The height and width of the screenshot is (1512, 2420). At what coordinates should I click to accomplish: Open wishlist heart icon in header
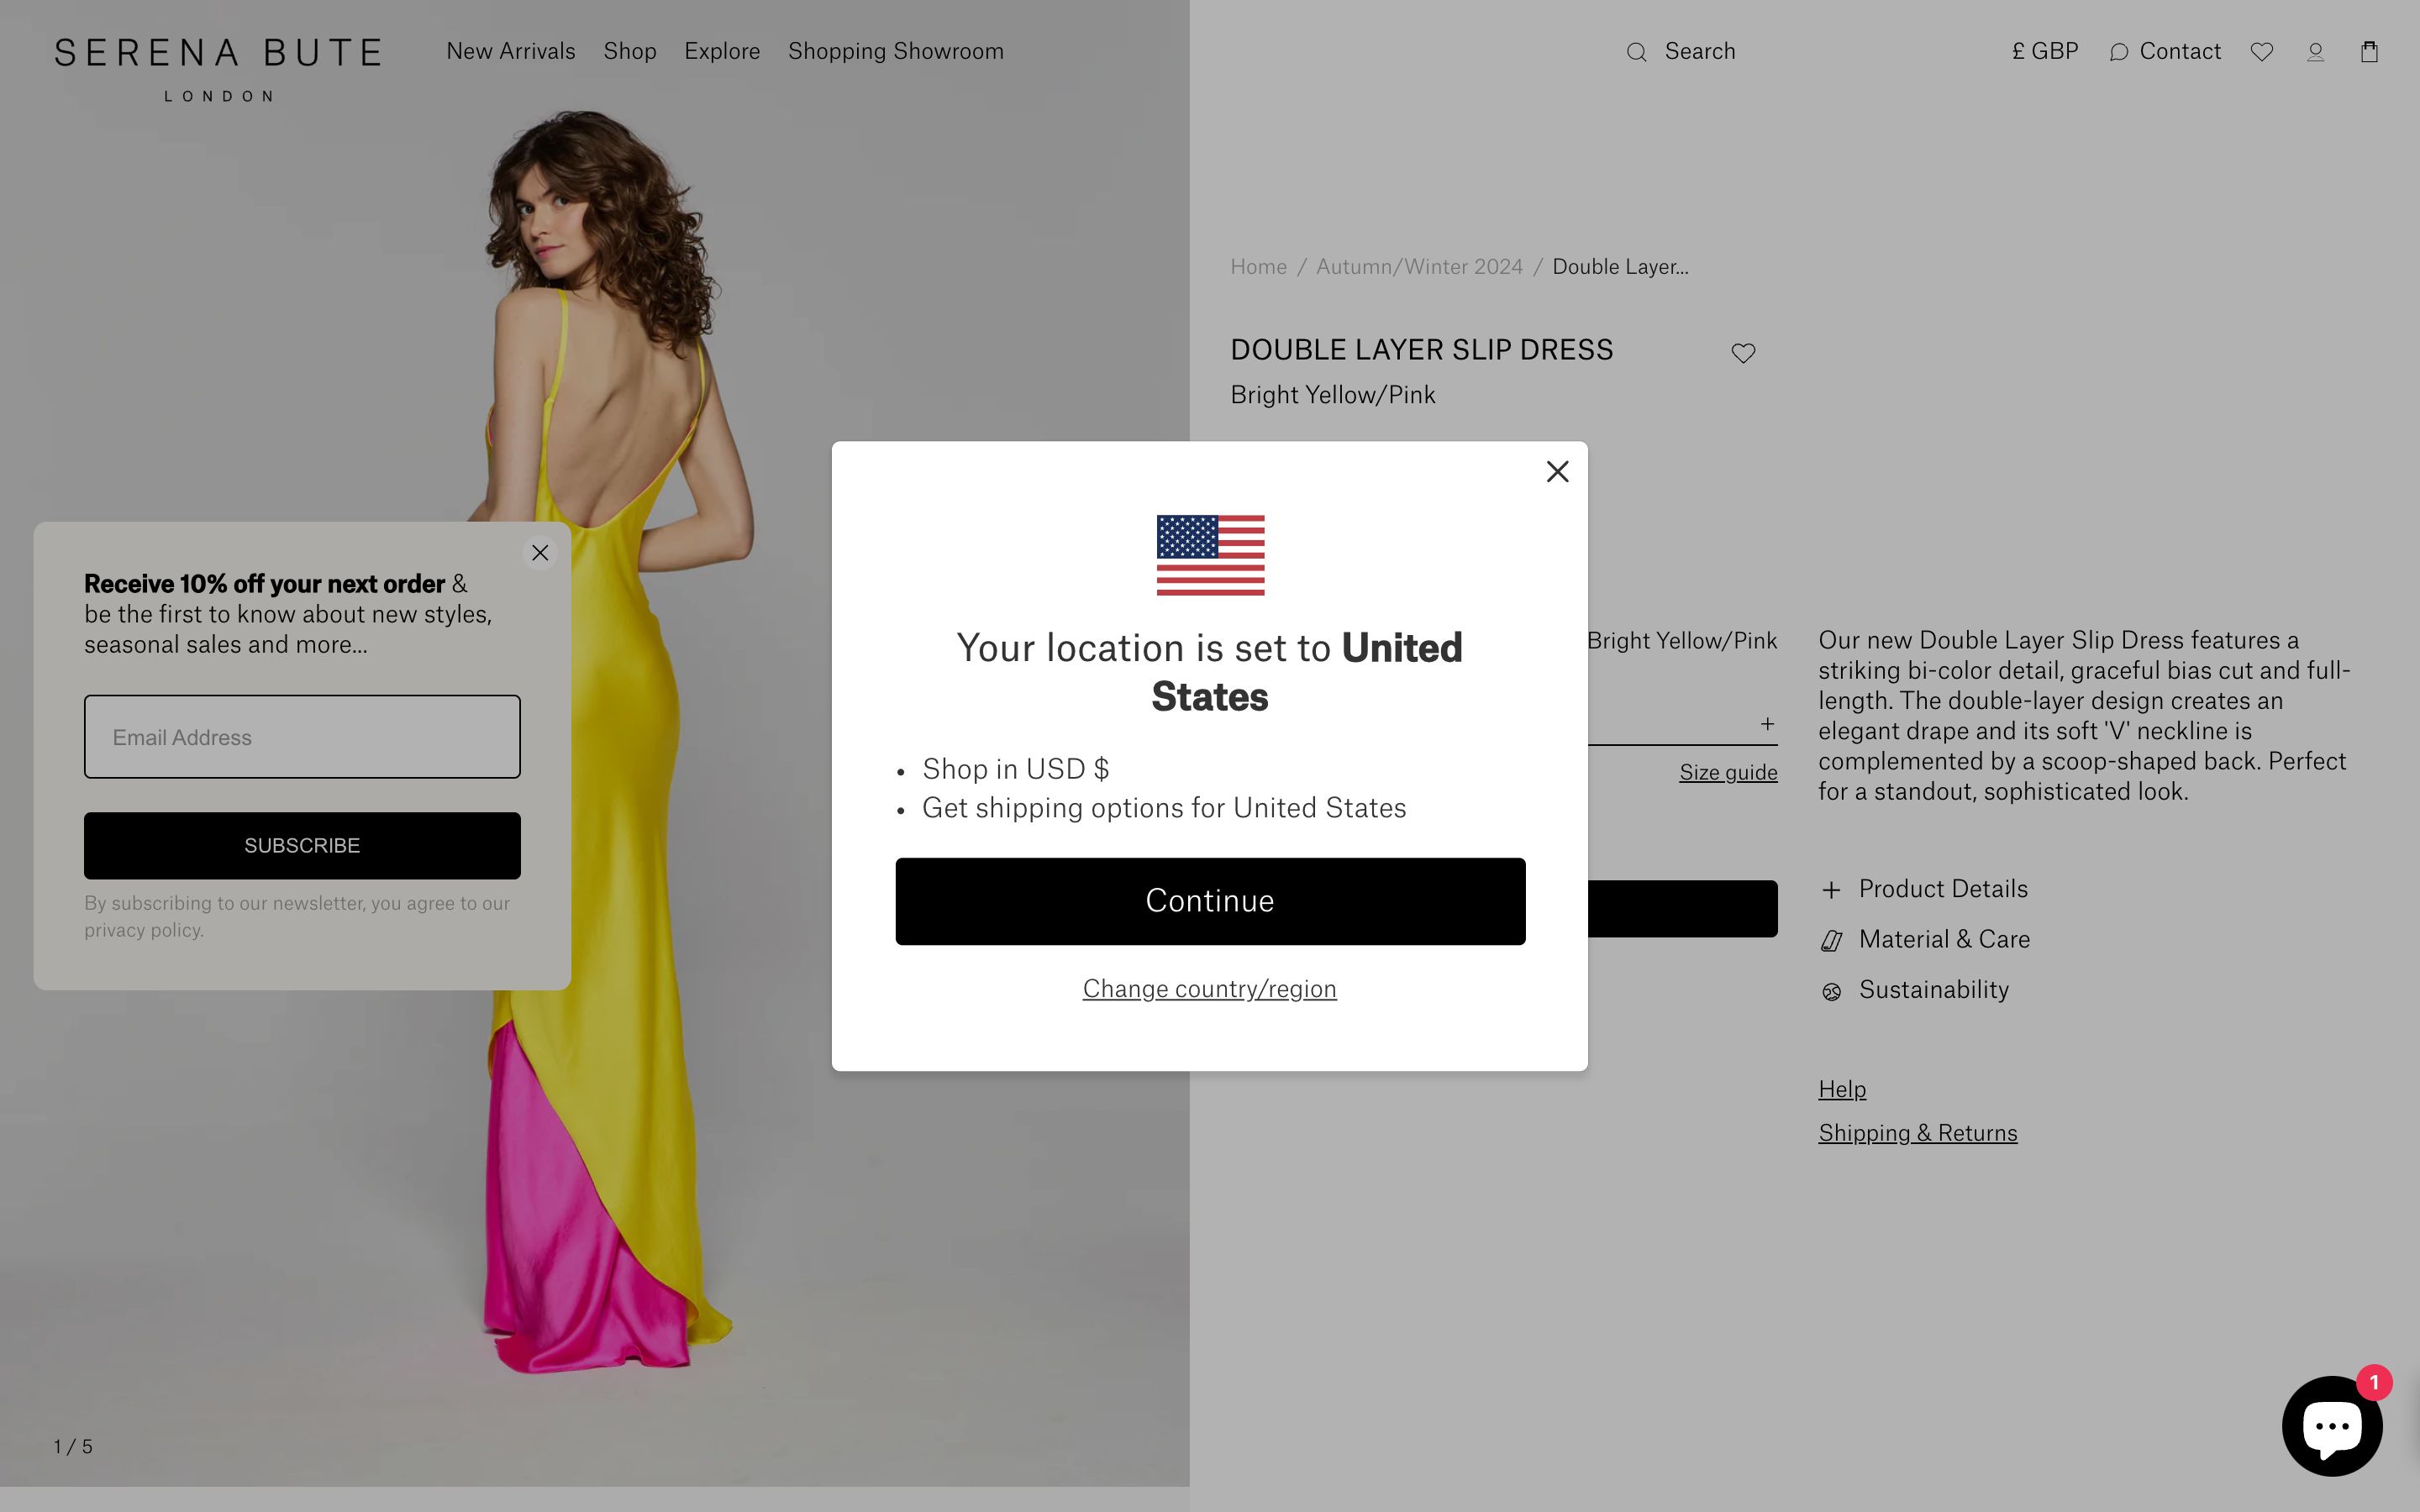tap(2262, 52)
